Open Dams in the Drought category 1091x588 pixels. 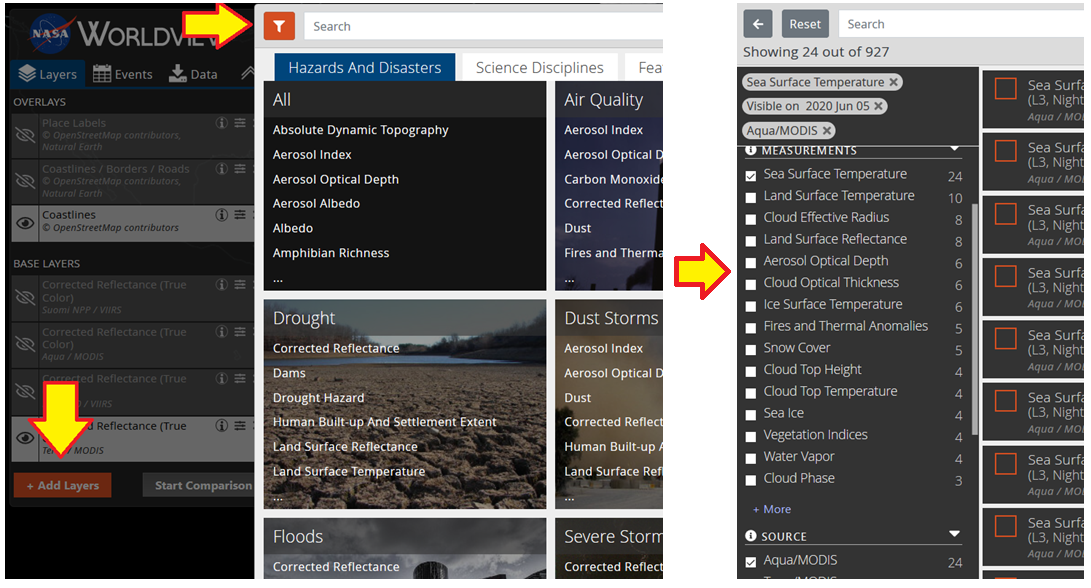click(289, 374)
